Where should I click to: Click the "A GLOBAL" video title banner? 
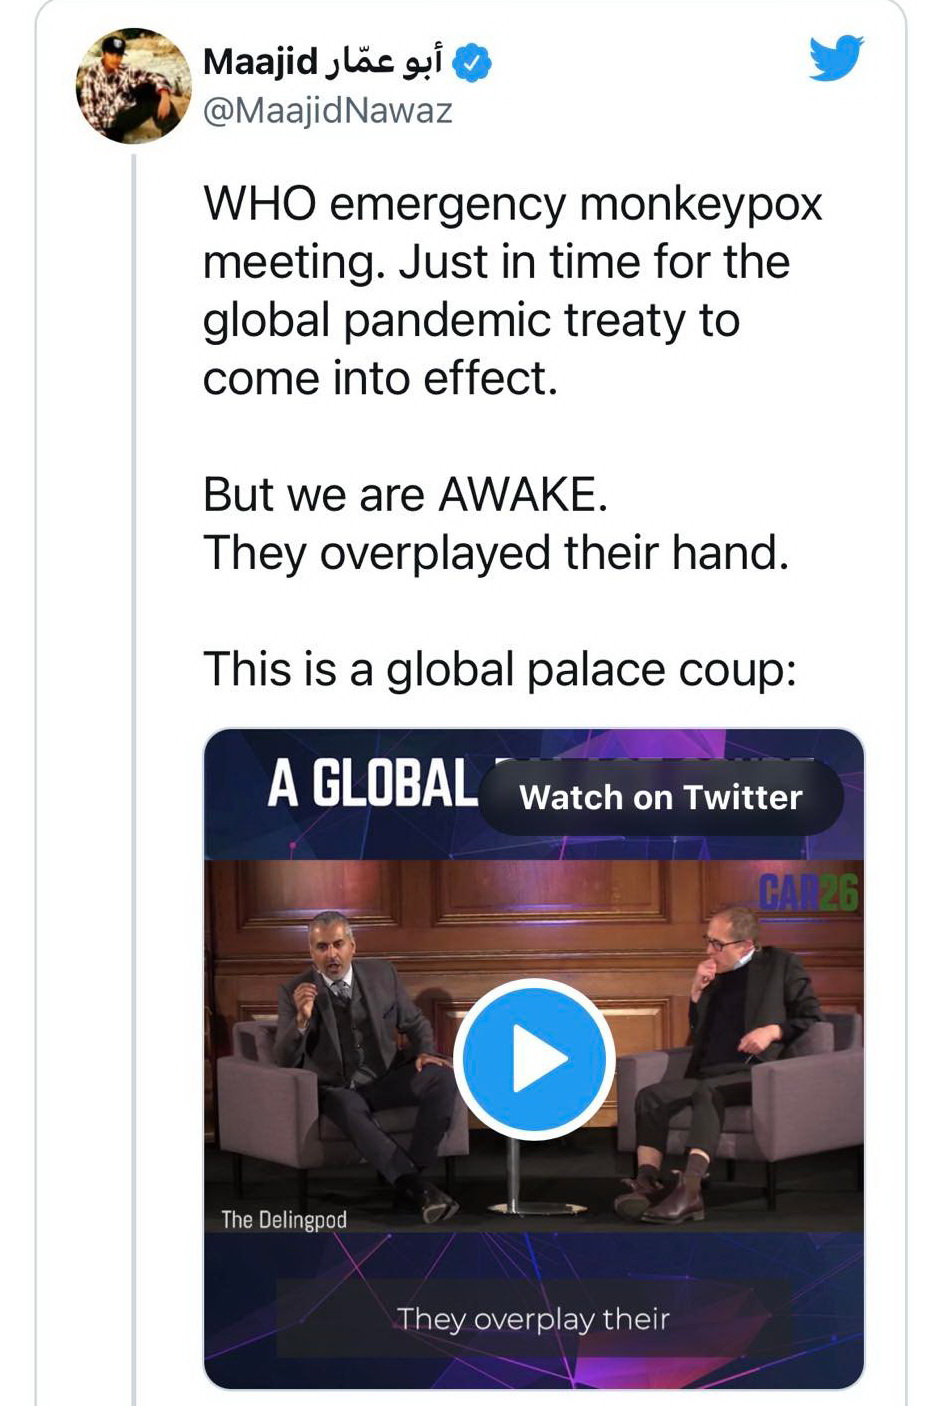click(372, 784)
